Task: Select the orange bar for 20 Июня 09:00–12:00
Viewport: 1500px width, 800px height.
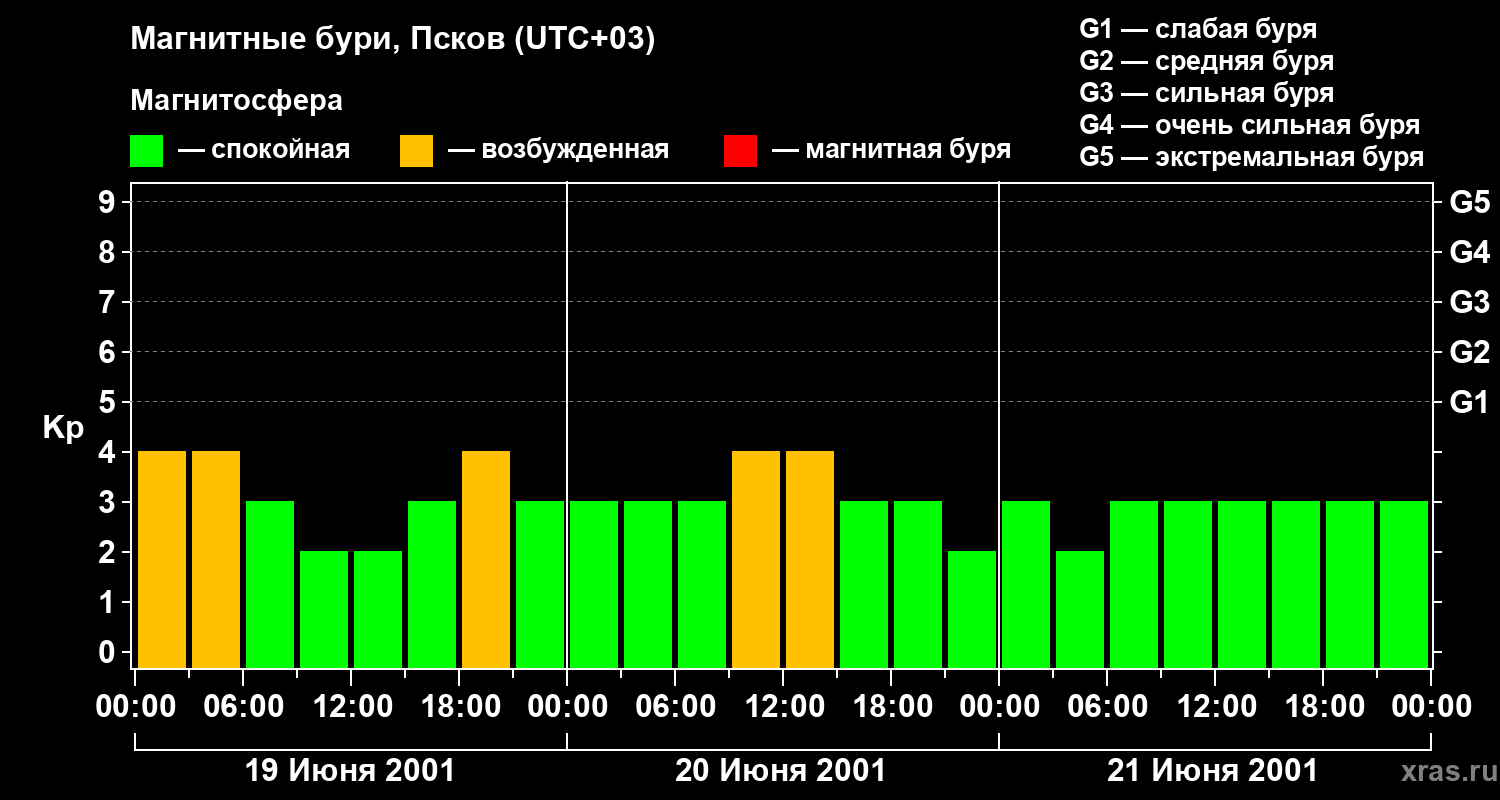Action: point(756,559)
